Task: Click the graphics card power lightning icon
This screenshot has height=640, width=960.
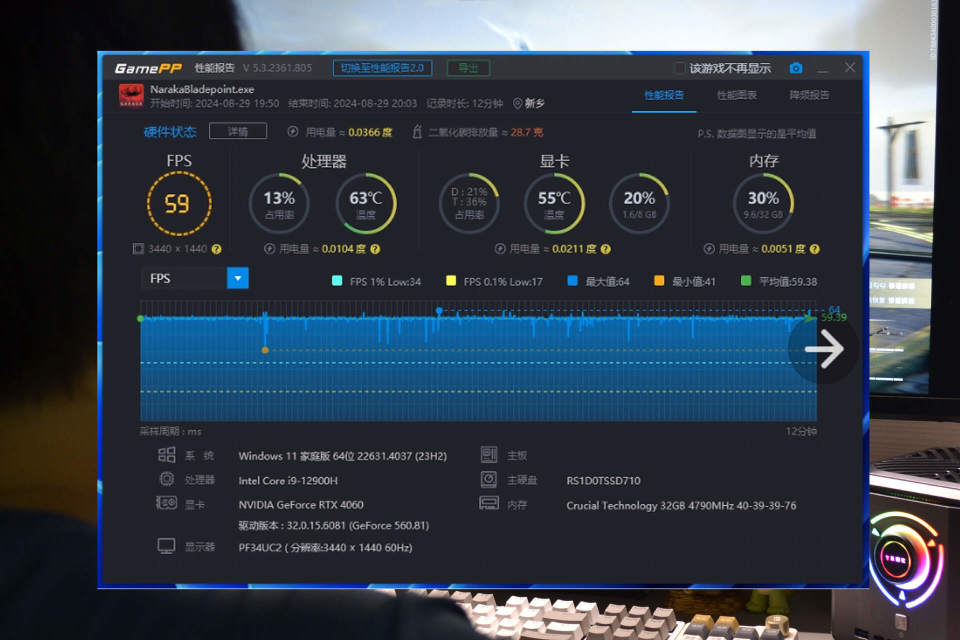Action: point(500,249)
